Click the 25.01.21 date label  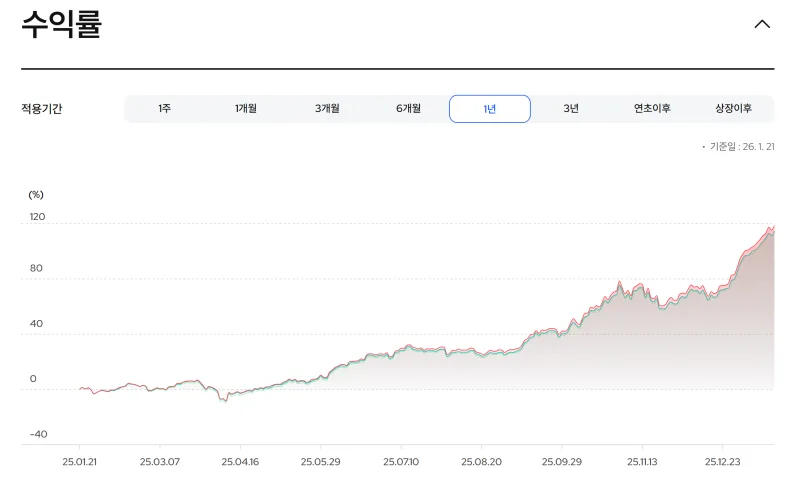pyautogui.click(x=80, y=462)
